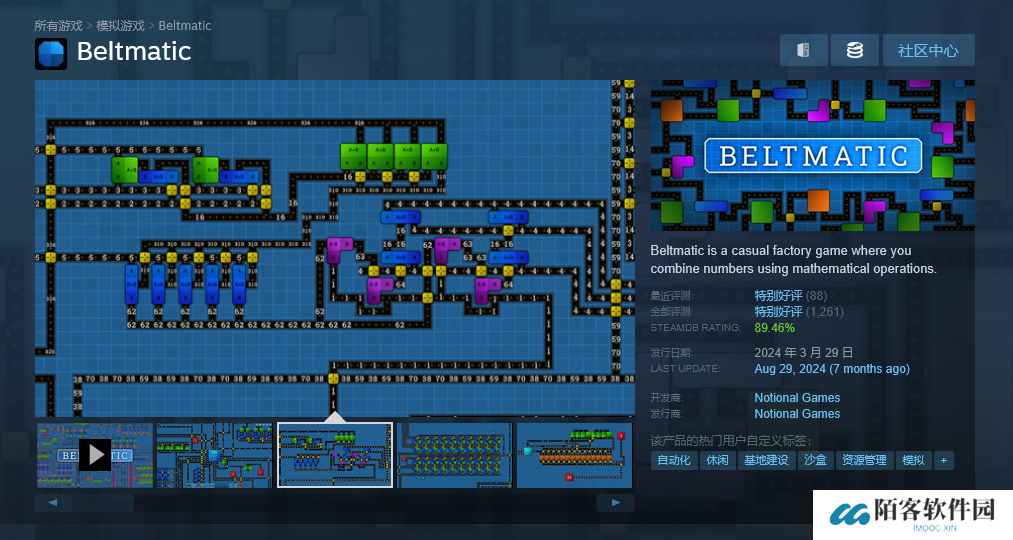Expand more tags with plus button
This screenshot has width=1013, height=540.
tap(944, 461)
